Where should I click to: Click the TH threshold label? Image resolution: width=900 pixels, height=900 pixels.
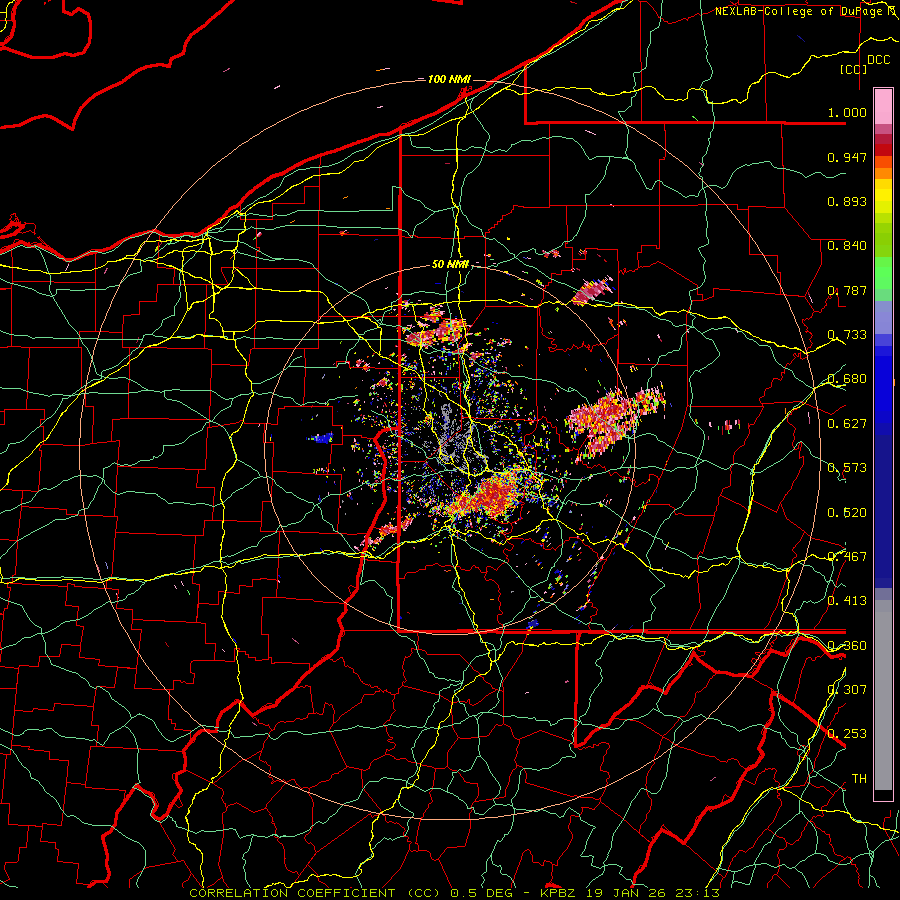pos(859,779)
